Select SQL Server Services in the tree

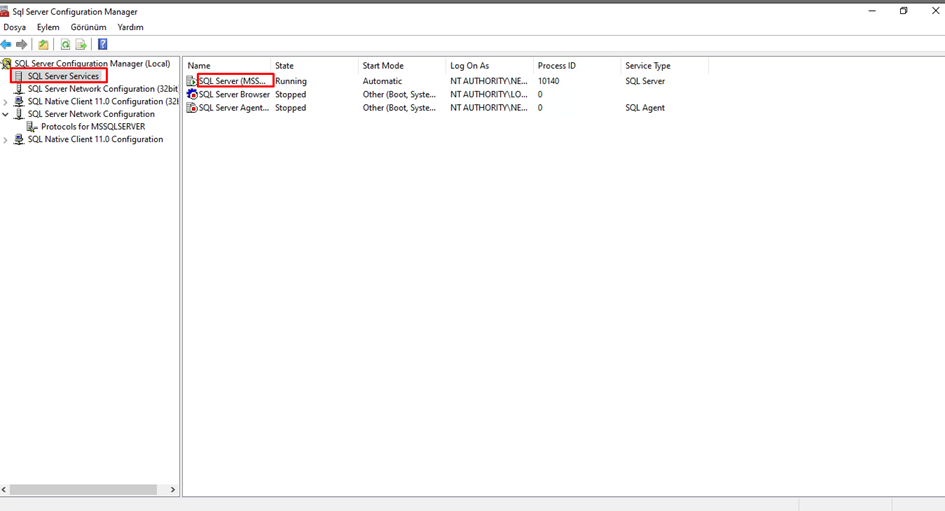[x=63, y=76]
